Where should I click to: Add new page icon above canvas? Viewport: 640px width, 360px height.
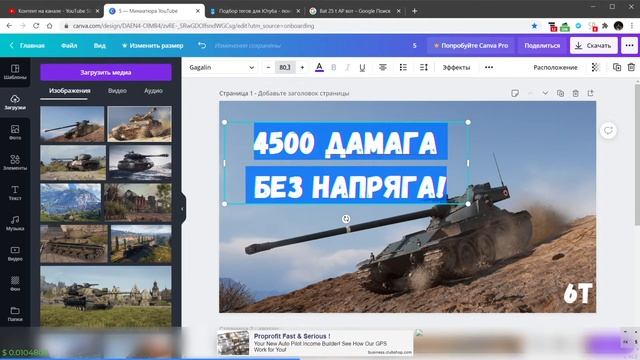pos(591,93)
